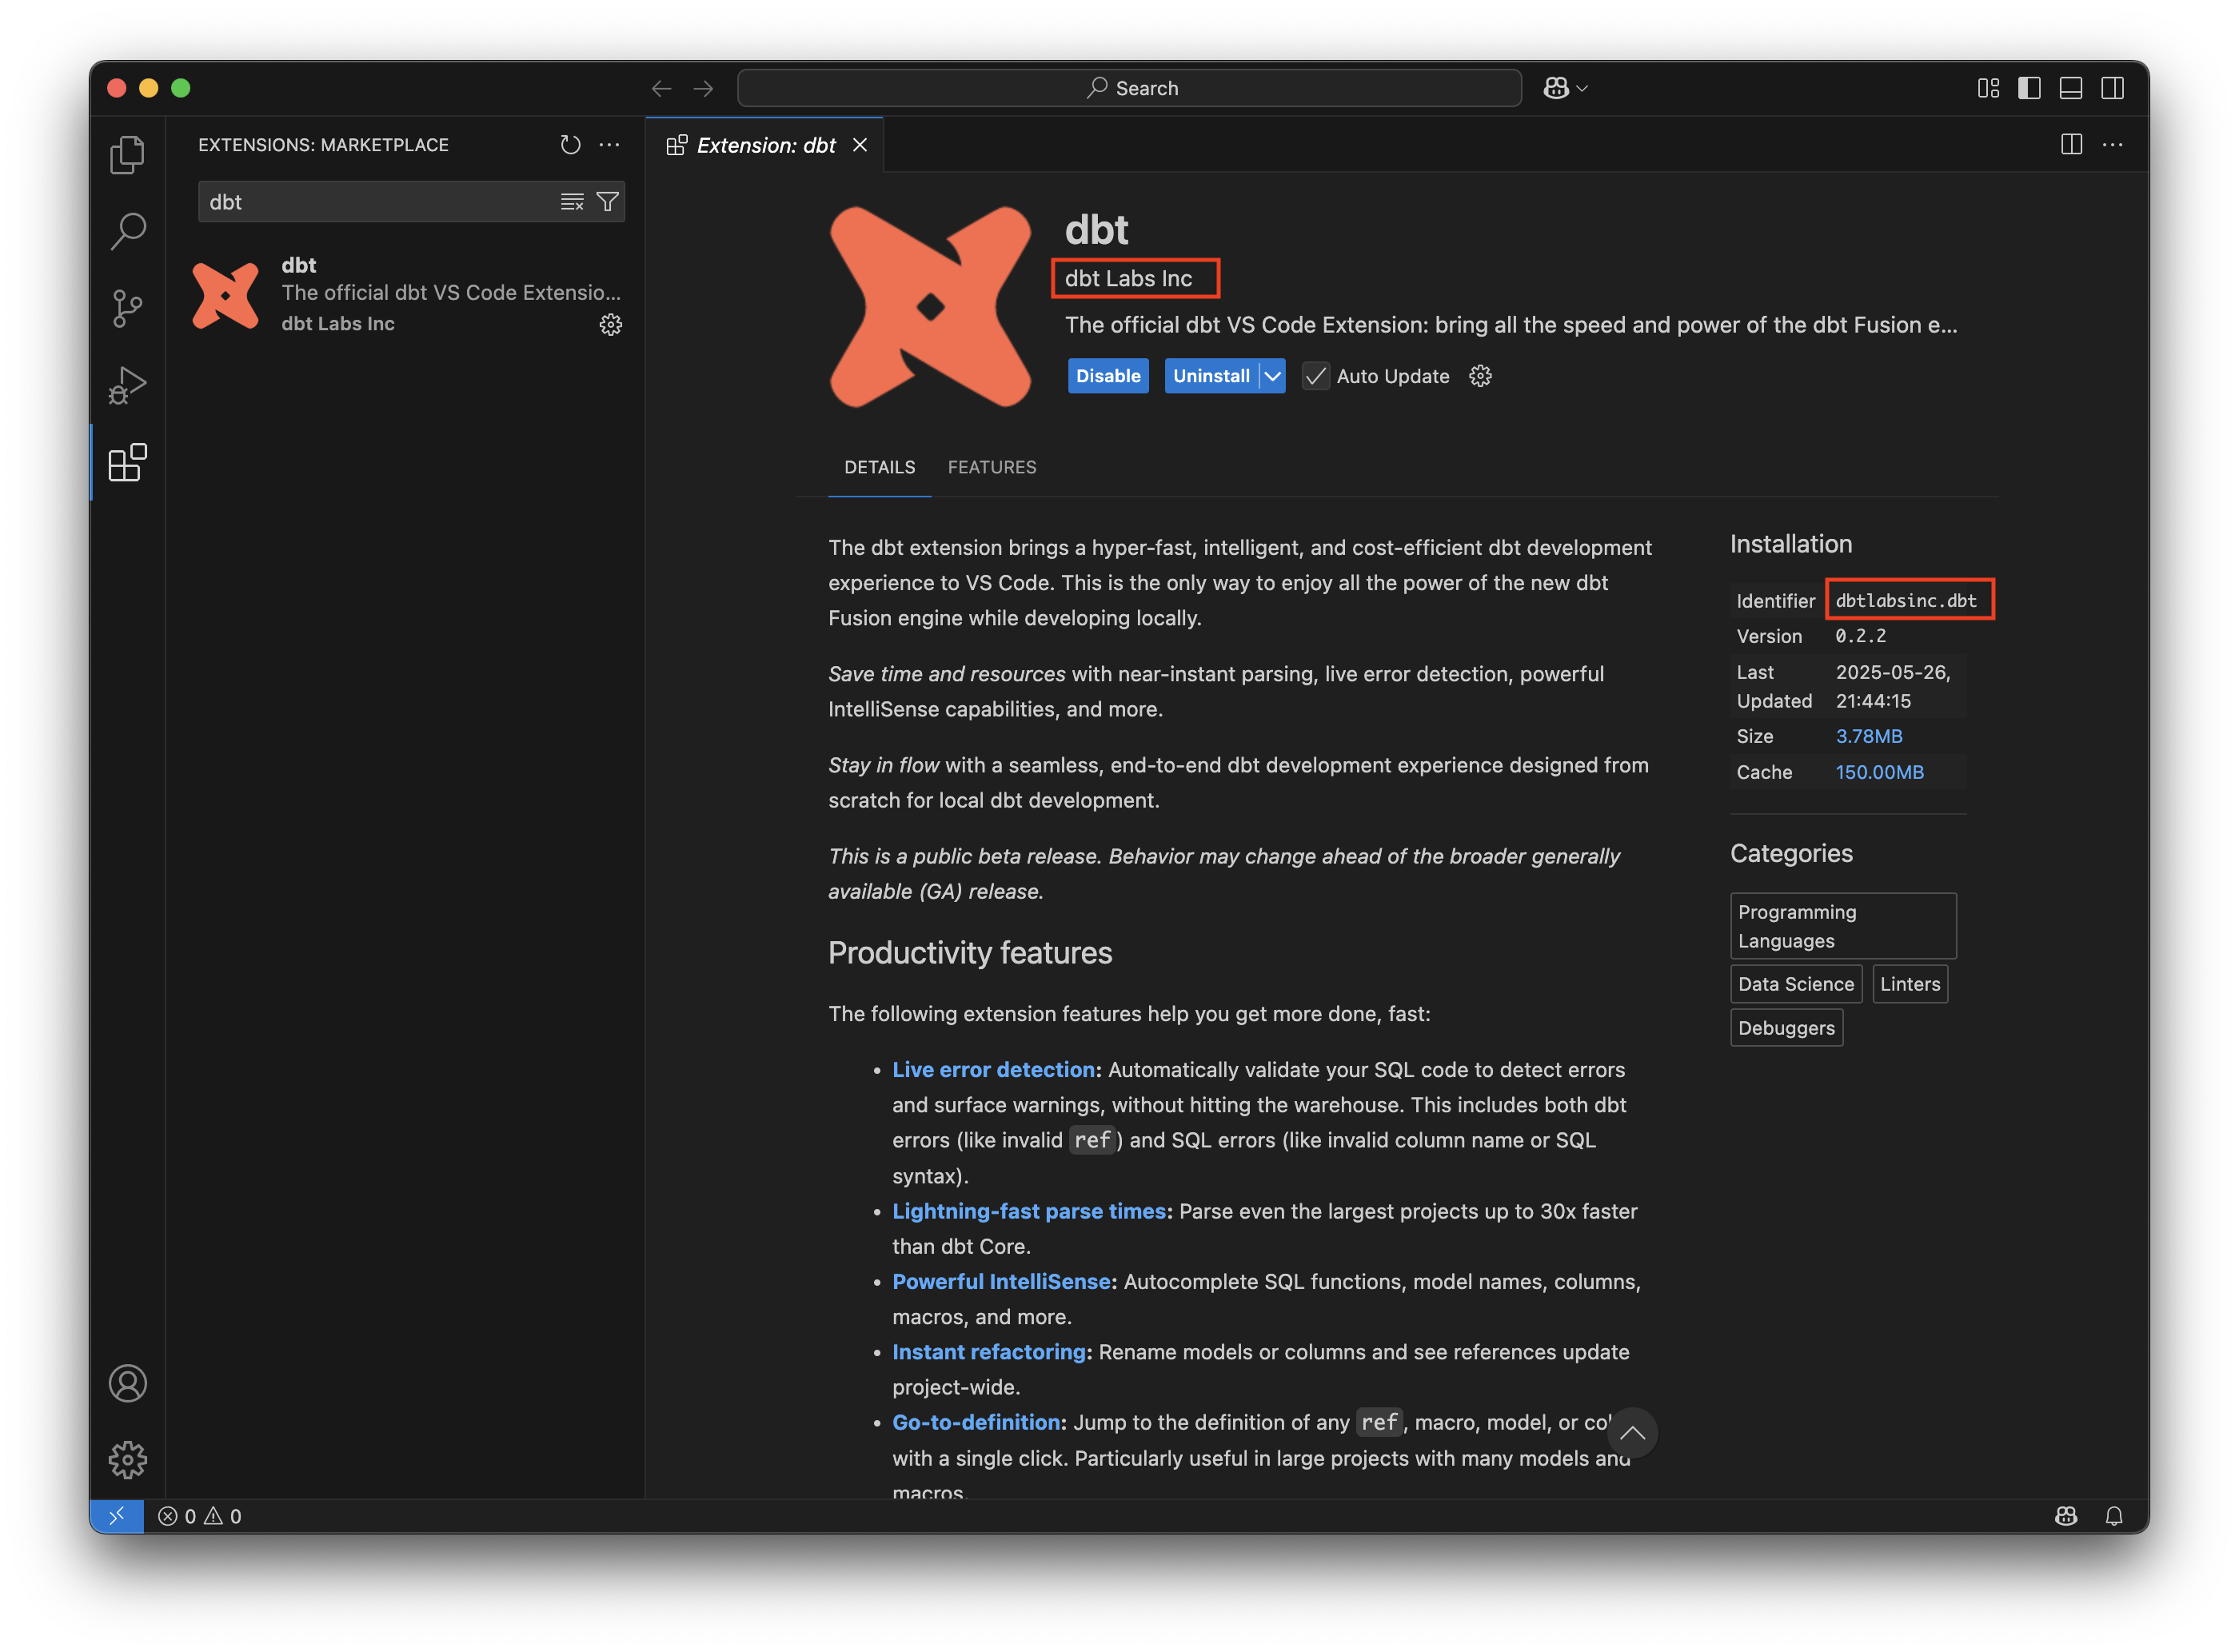
Task: Expand the Uninstall dropdown arrow
Action: (x=1272, y=376)
